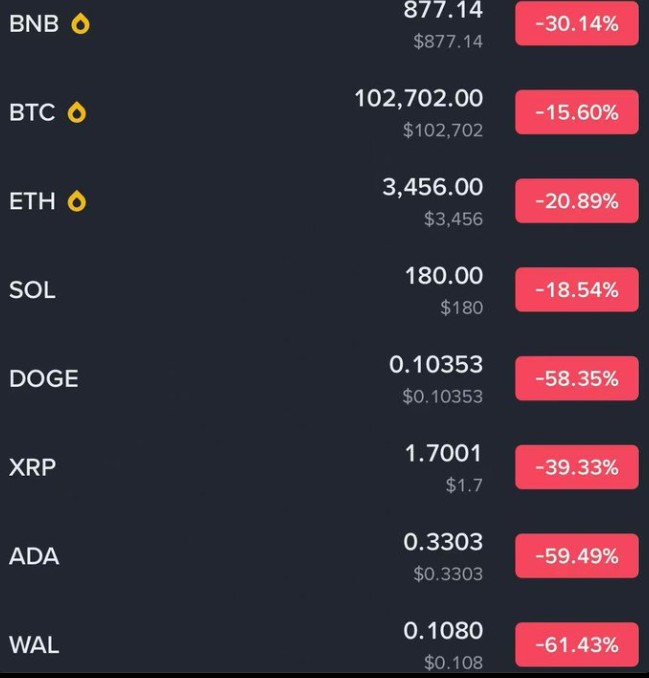Screen dimensions: 649x678
Task: Click the ETH price 3,456.00
Action: (432, 187)
